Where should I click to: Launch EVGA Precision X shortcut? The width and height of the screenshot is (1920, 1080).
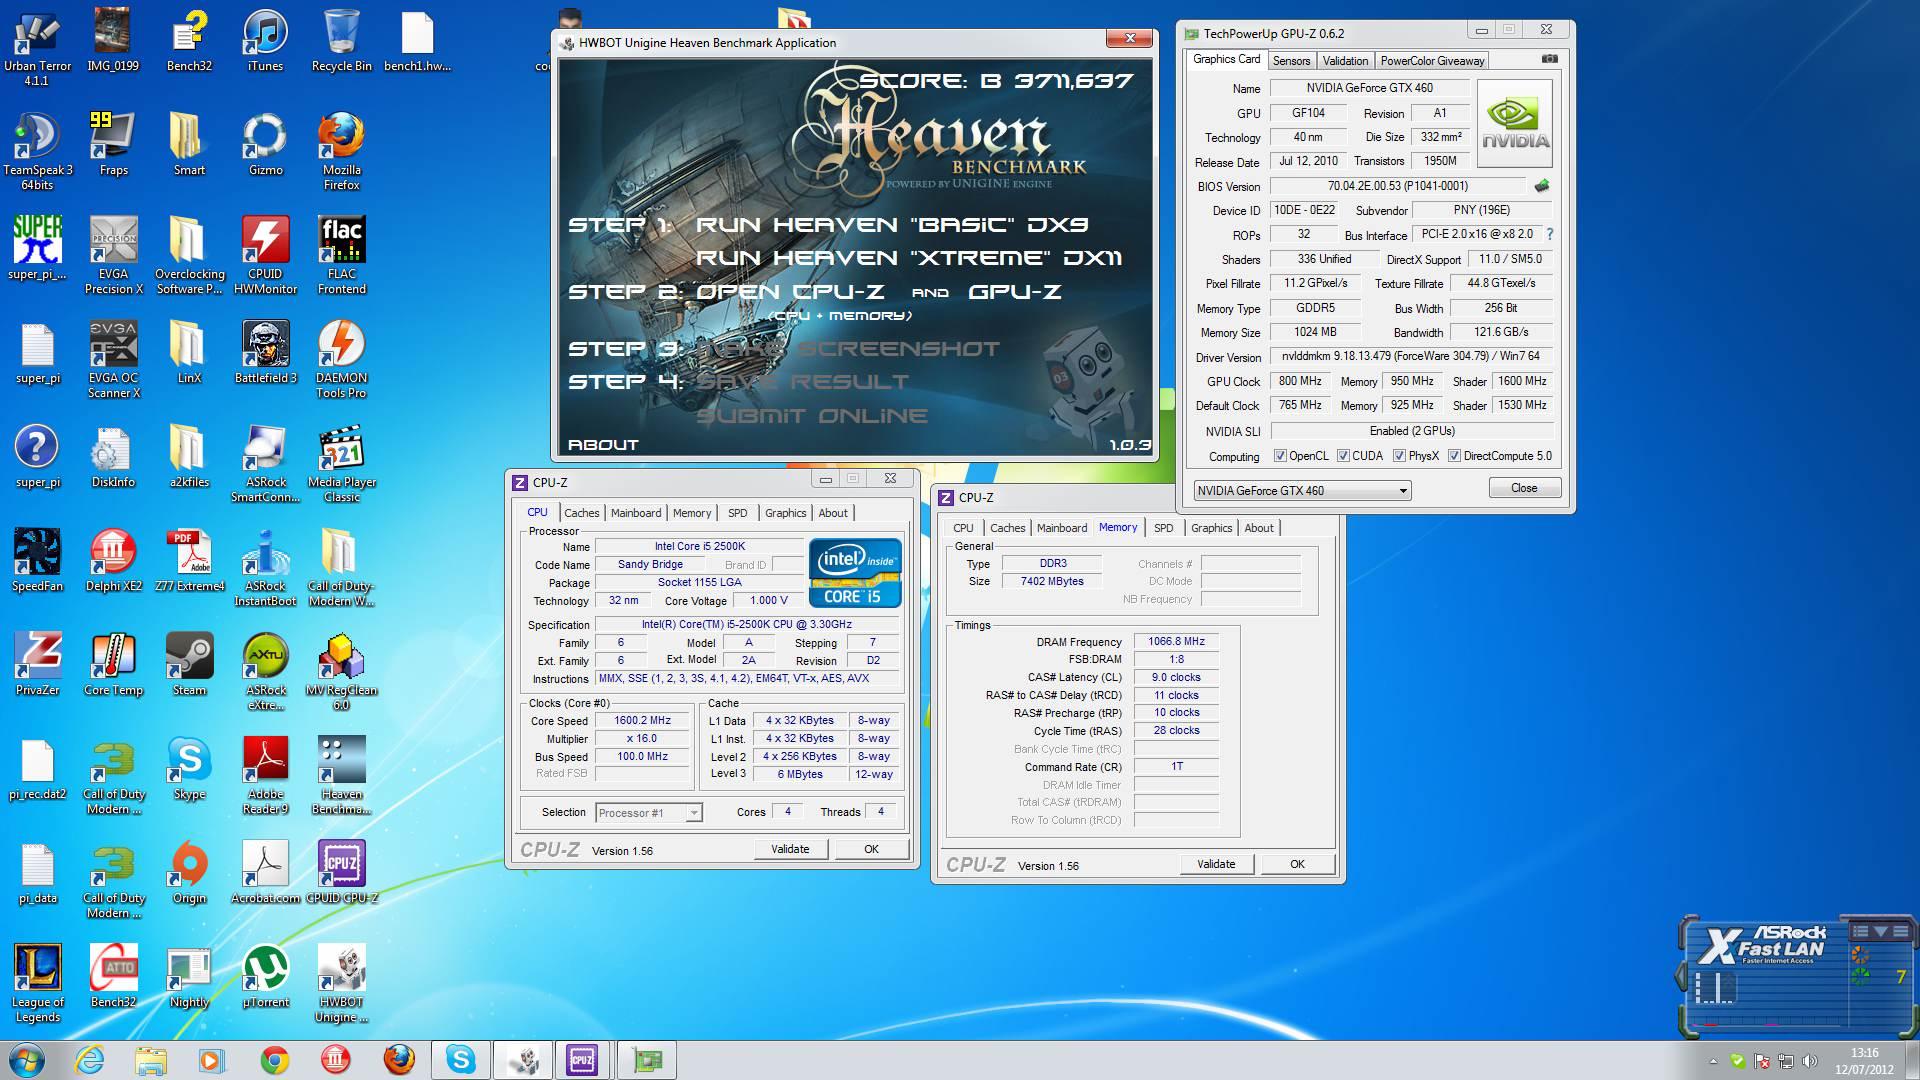click(x=113, y=256)
